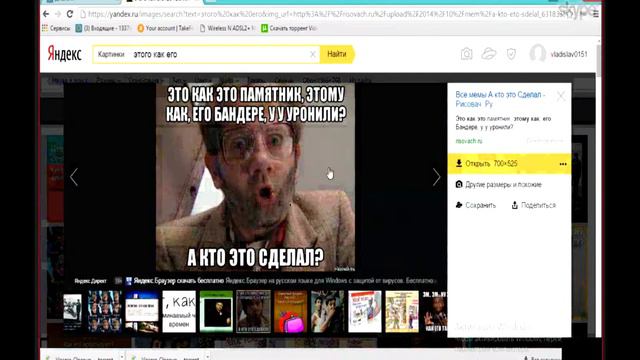640x360 pixels.
Task: Select the thumbnail showing ', как' text
Action: 179,311
